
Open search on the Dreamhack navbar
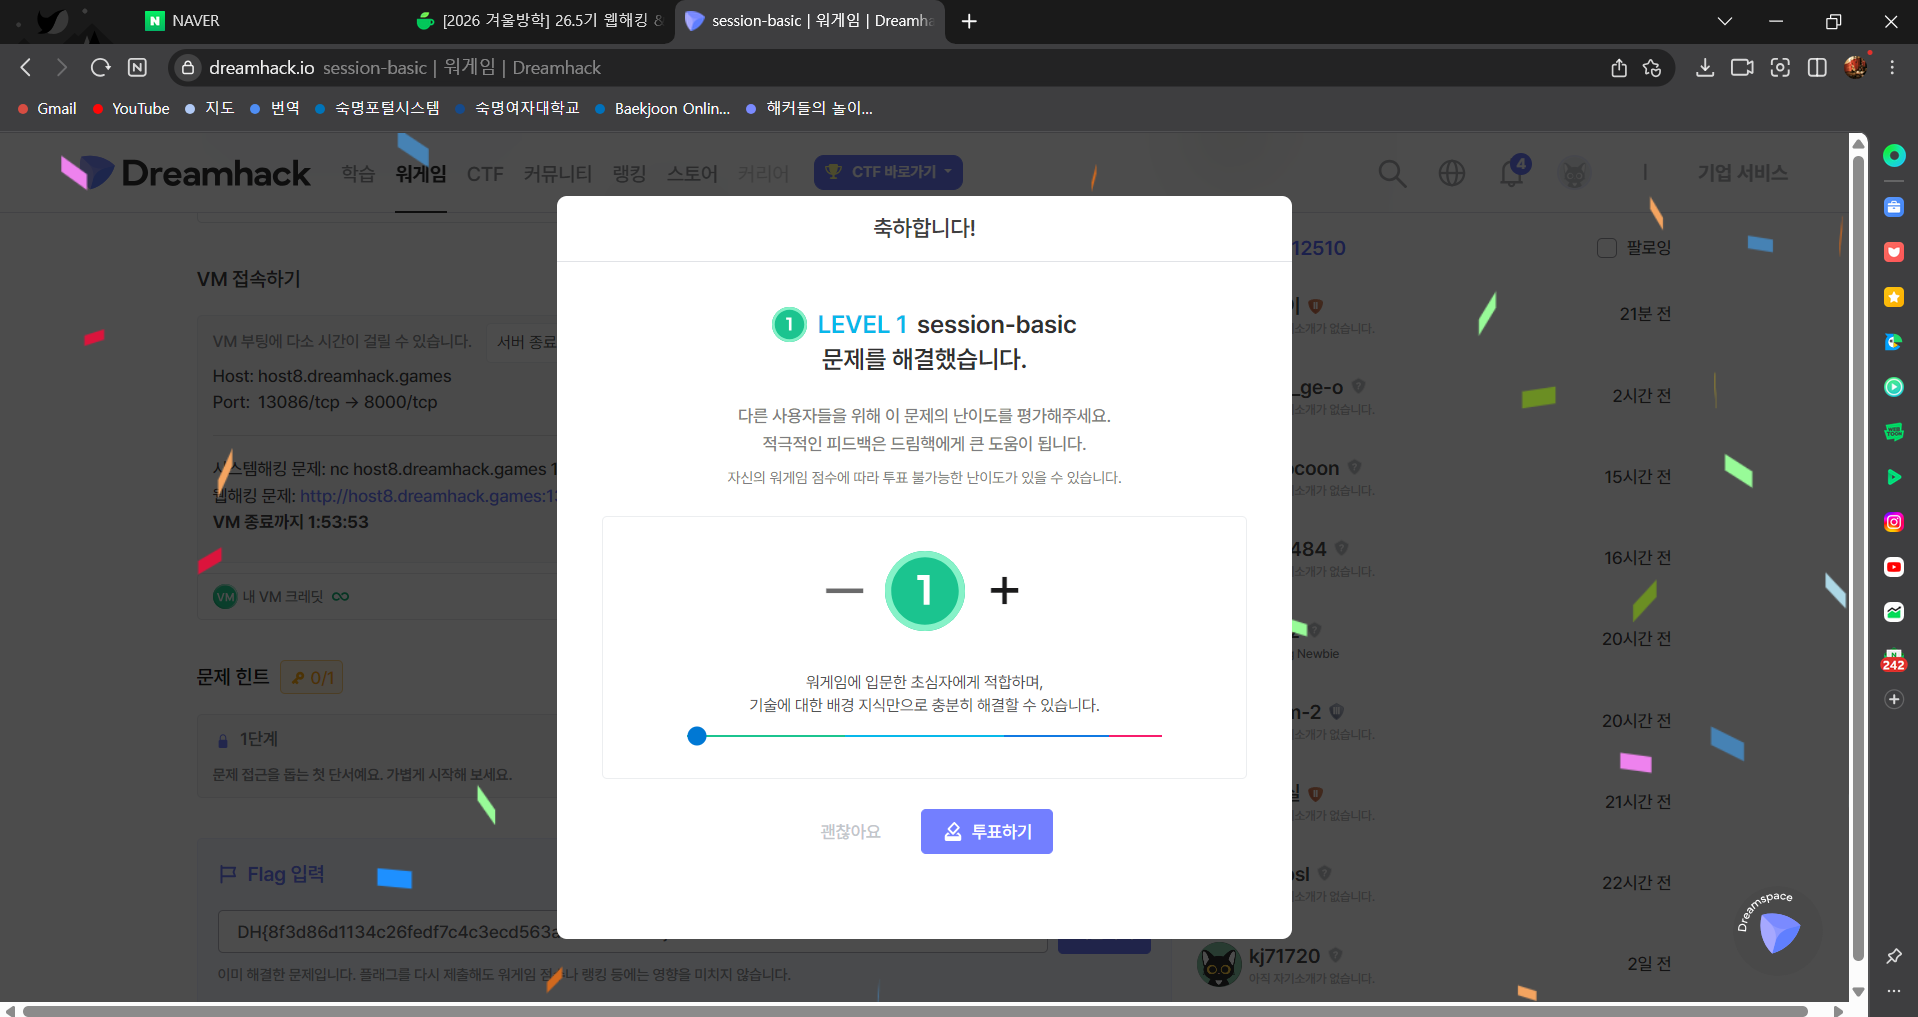pos(1392,173)
